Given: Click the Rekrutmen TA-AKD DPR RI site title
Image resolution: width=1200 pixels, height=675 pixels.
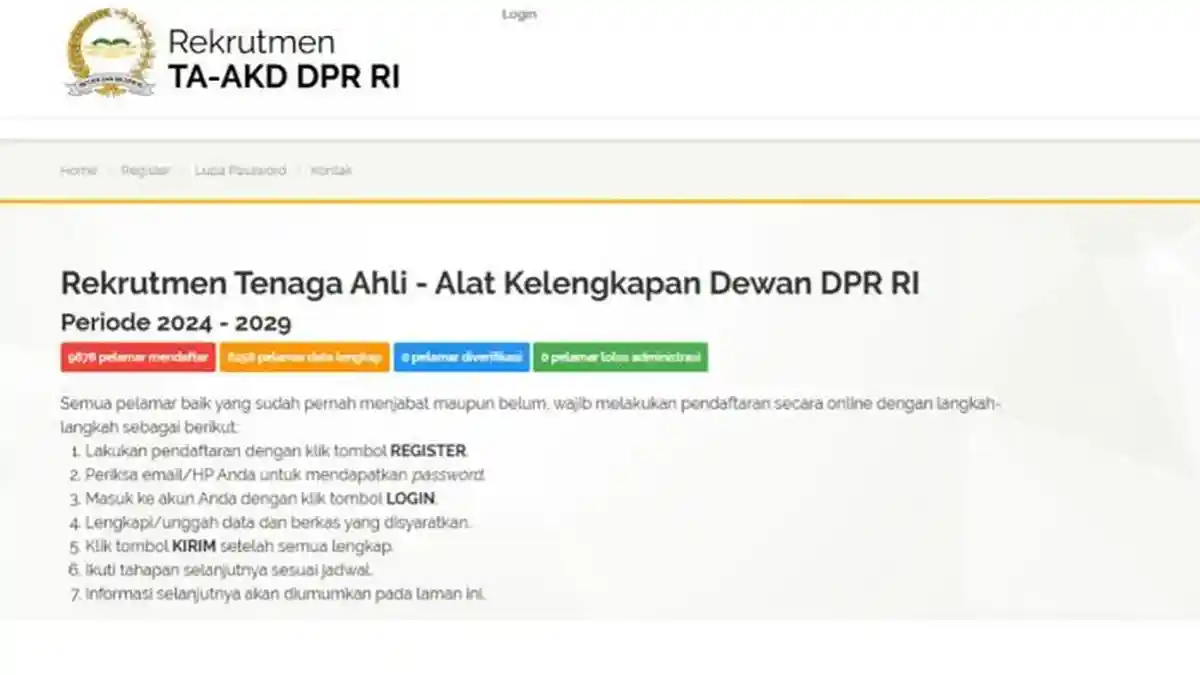Looking at the screenshot, I should 284,59.
